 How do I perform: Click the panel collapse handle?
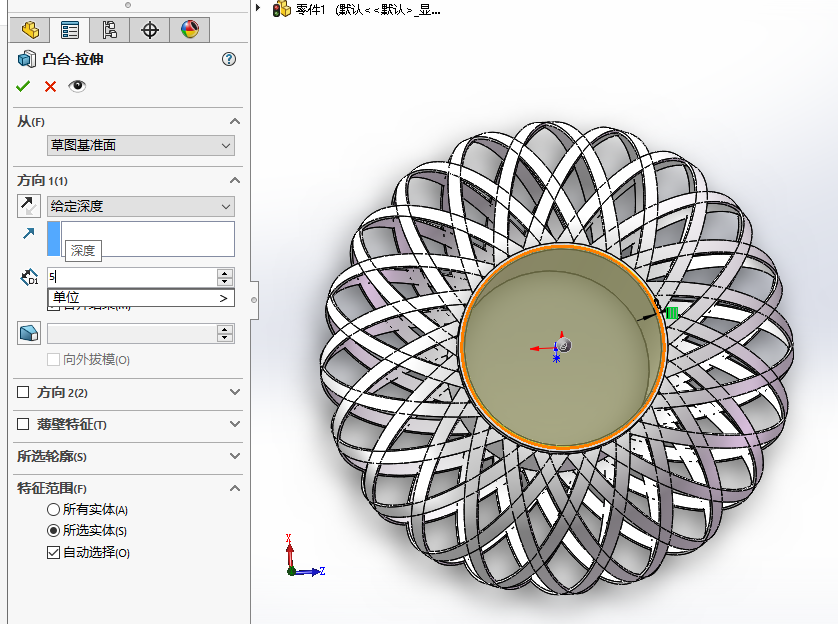(x=254, y=300)
